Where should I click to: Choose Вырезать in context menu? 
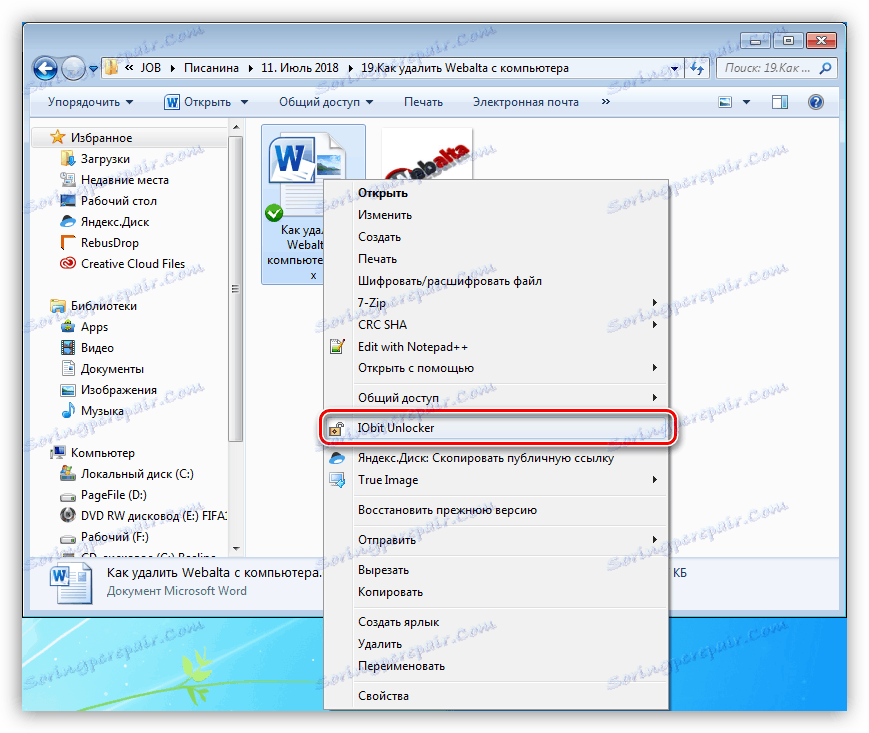click(x=497, y=570)
